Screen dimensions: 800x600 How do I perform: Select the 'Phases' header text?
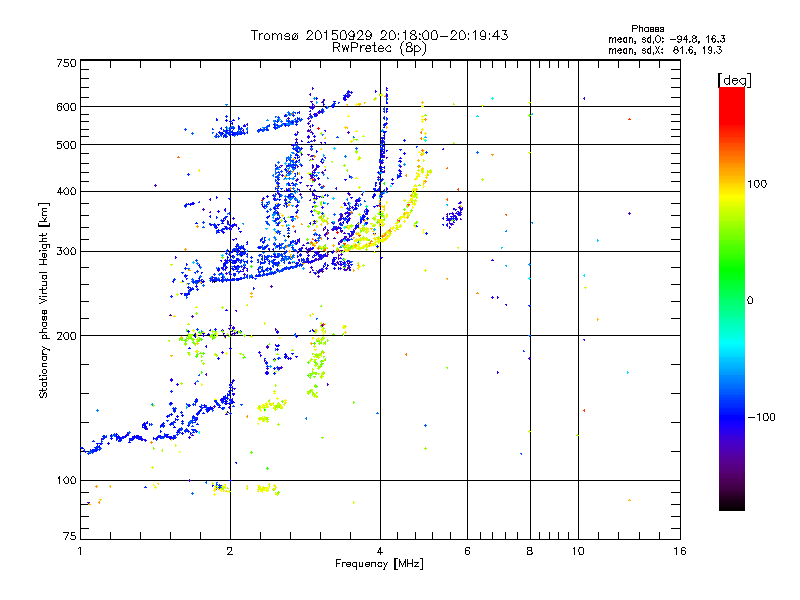pyautogui.click(x=647, y=29)
